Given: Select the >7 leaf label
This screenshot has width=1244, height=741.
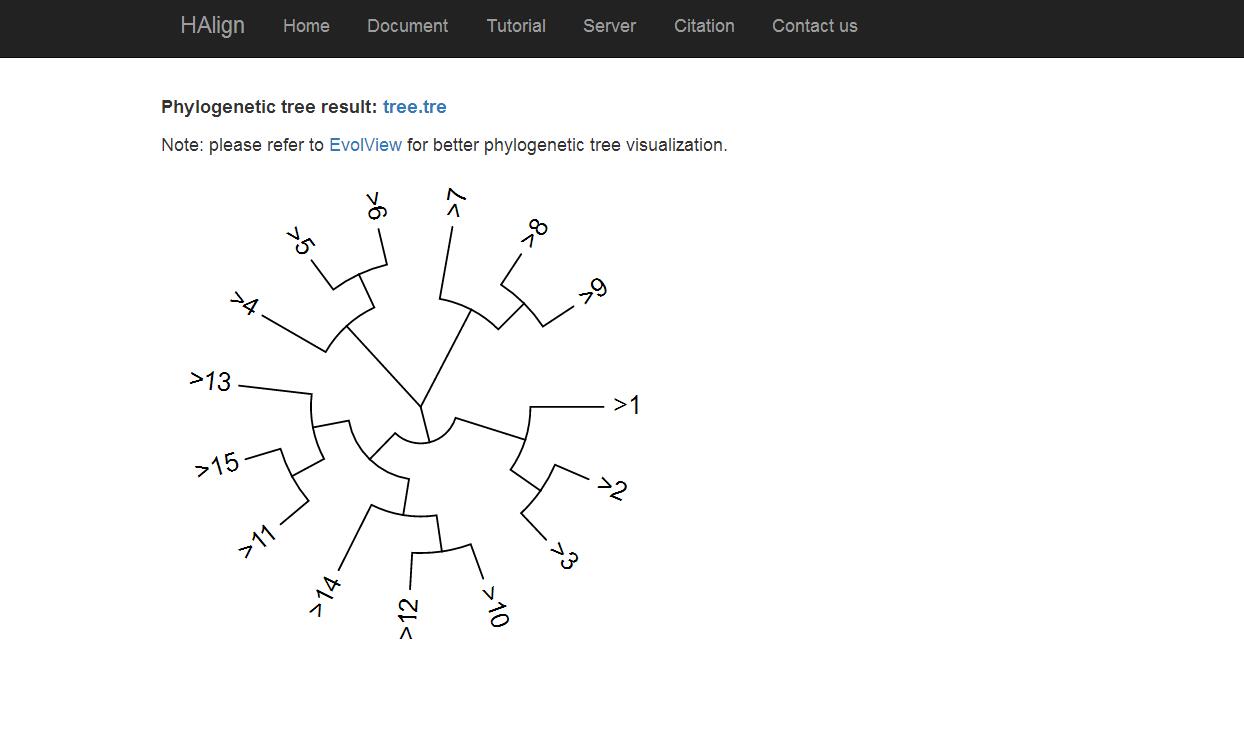Looking at the screenshot, I should [455, 203].
